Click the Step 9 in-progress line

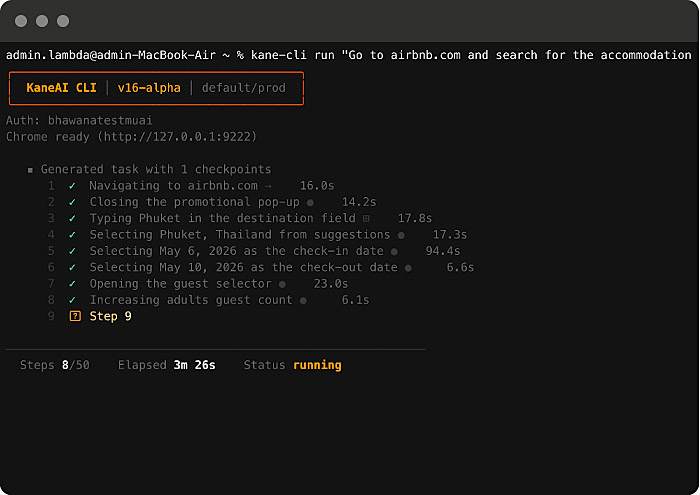click(110, 317)
